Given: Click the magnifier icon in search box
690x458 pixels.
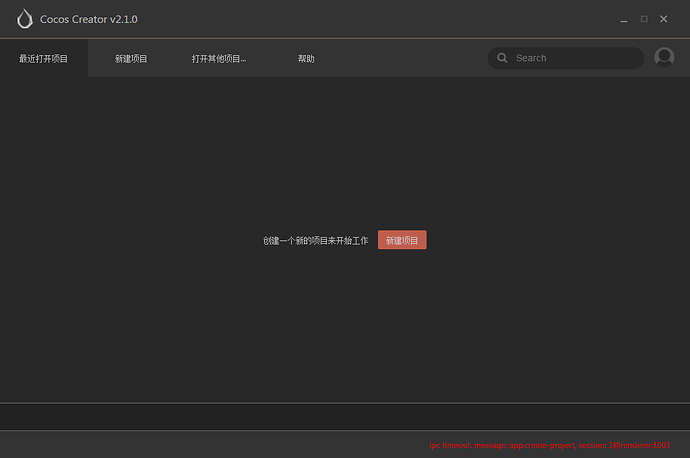Looking at the screenshot, I should (x=502, y=58).
